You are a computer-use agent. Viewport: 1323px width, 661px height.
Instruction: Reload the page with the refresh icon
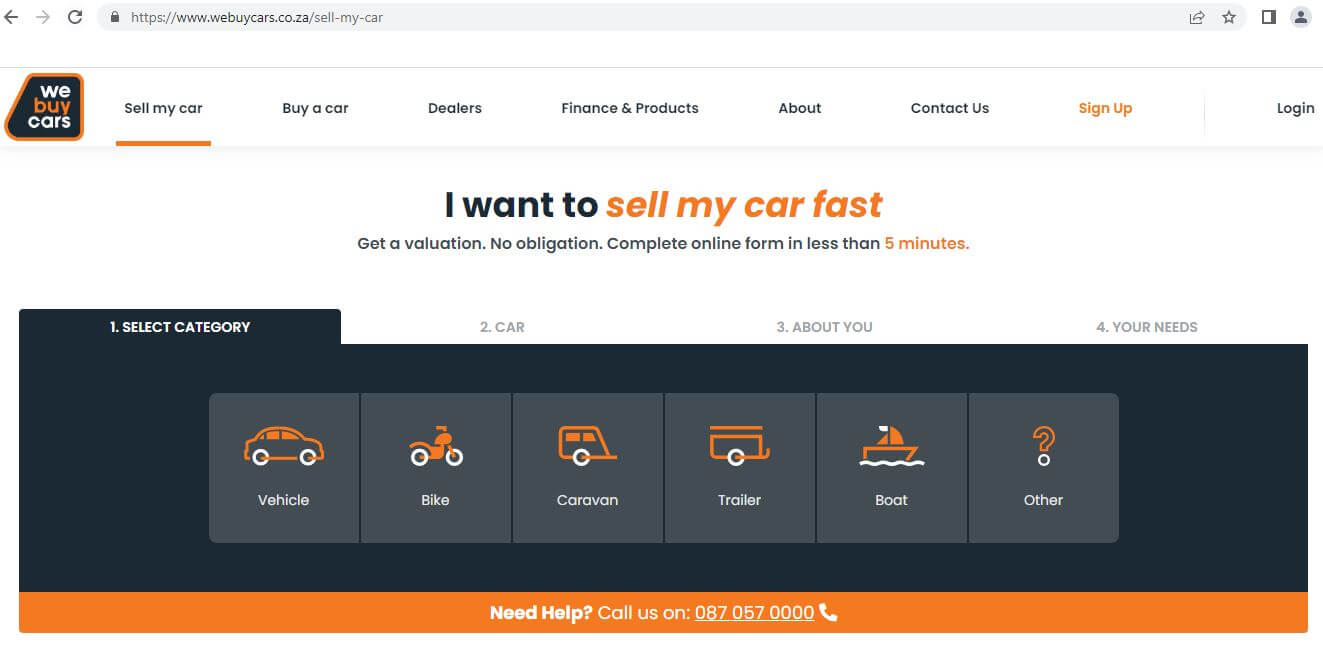[x=74, y=16]
